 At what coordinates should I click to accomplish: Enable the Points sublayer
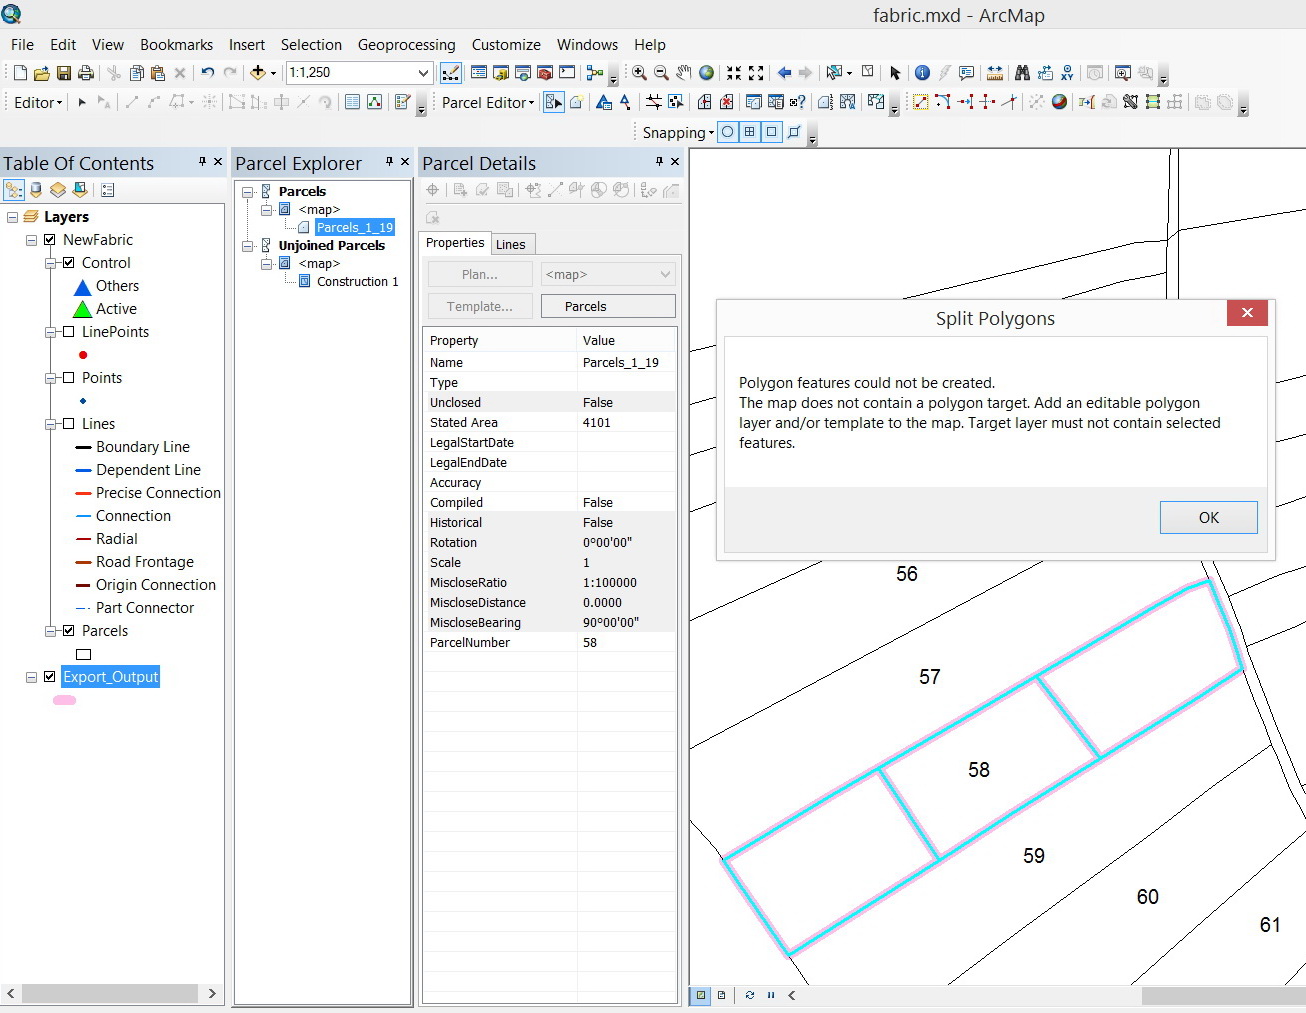pyautogui.click(x=69, y=378)
